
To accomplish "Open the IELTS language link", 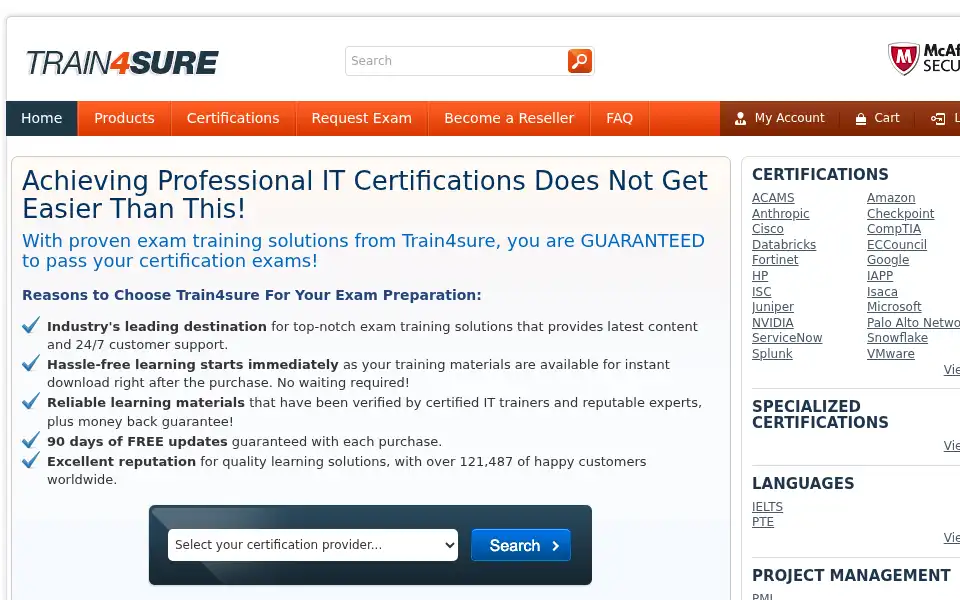I will coord(767,507).
